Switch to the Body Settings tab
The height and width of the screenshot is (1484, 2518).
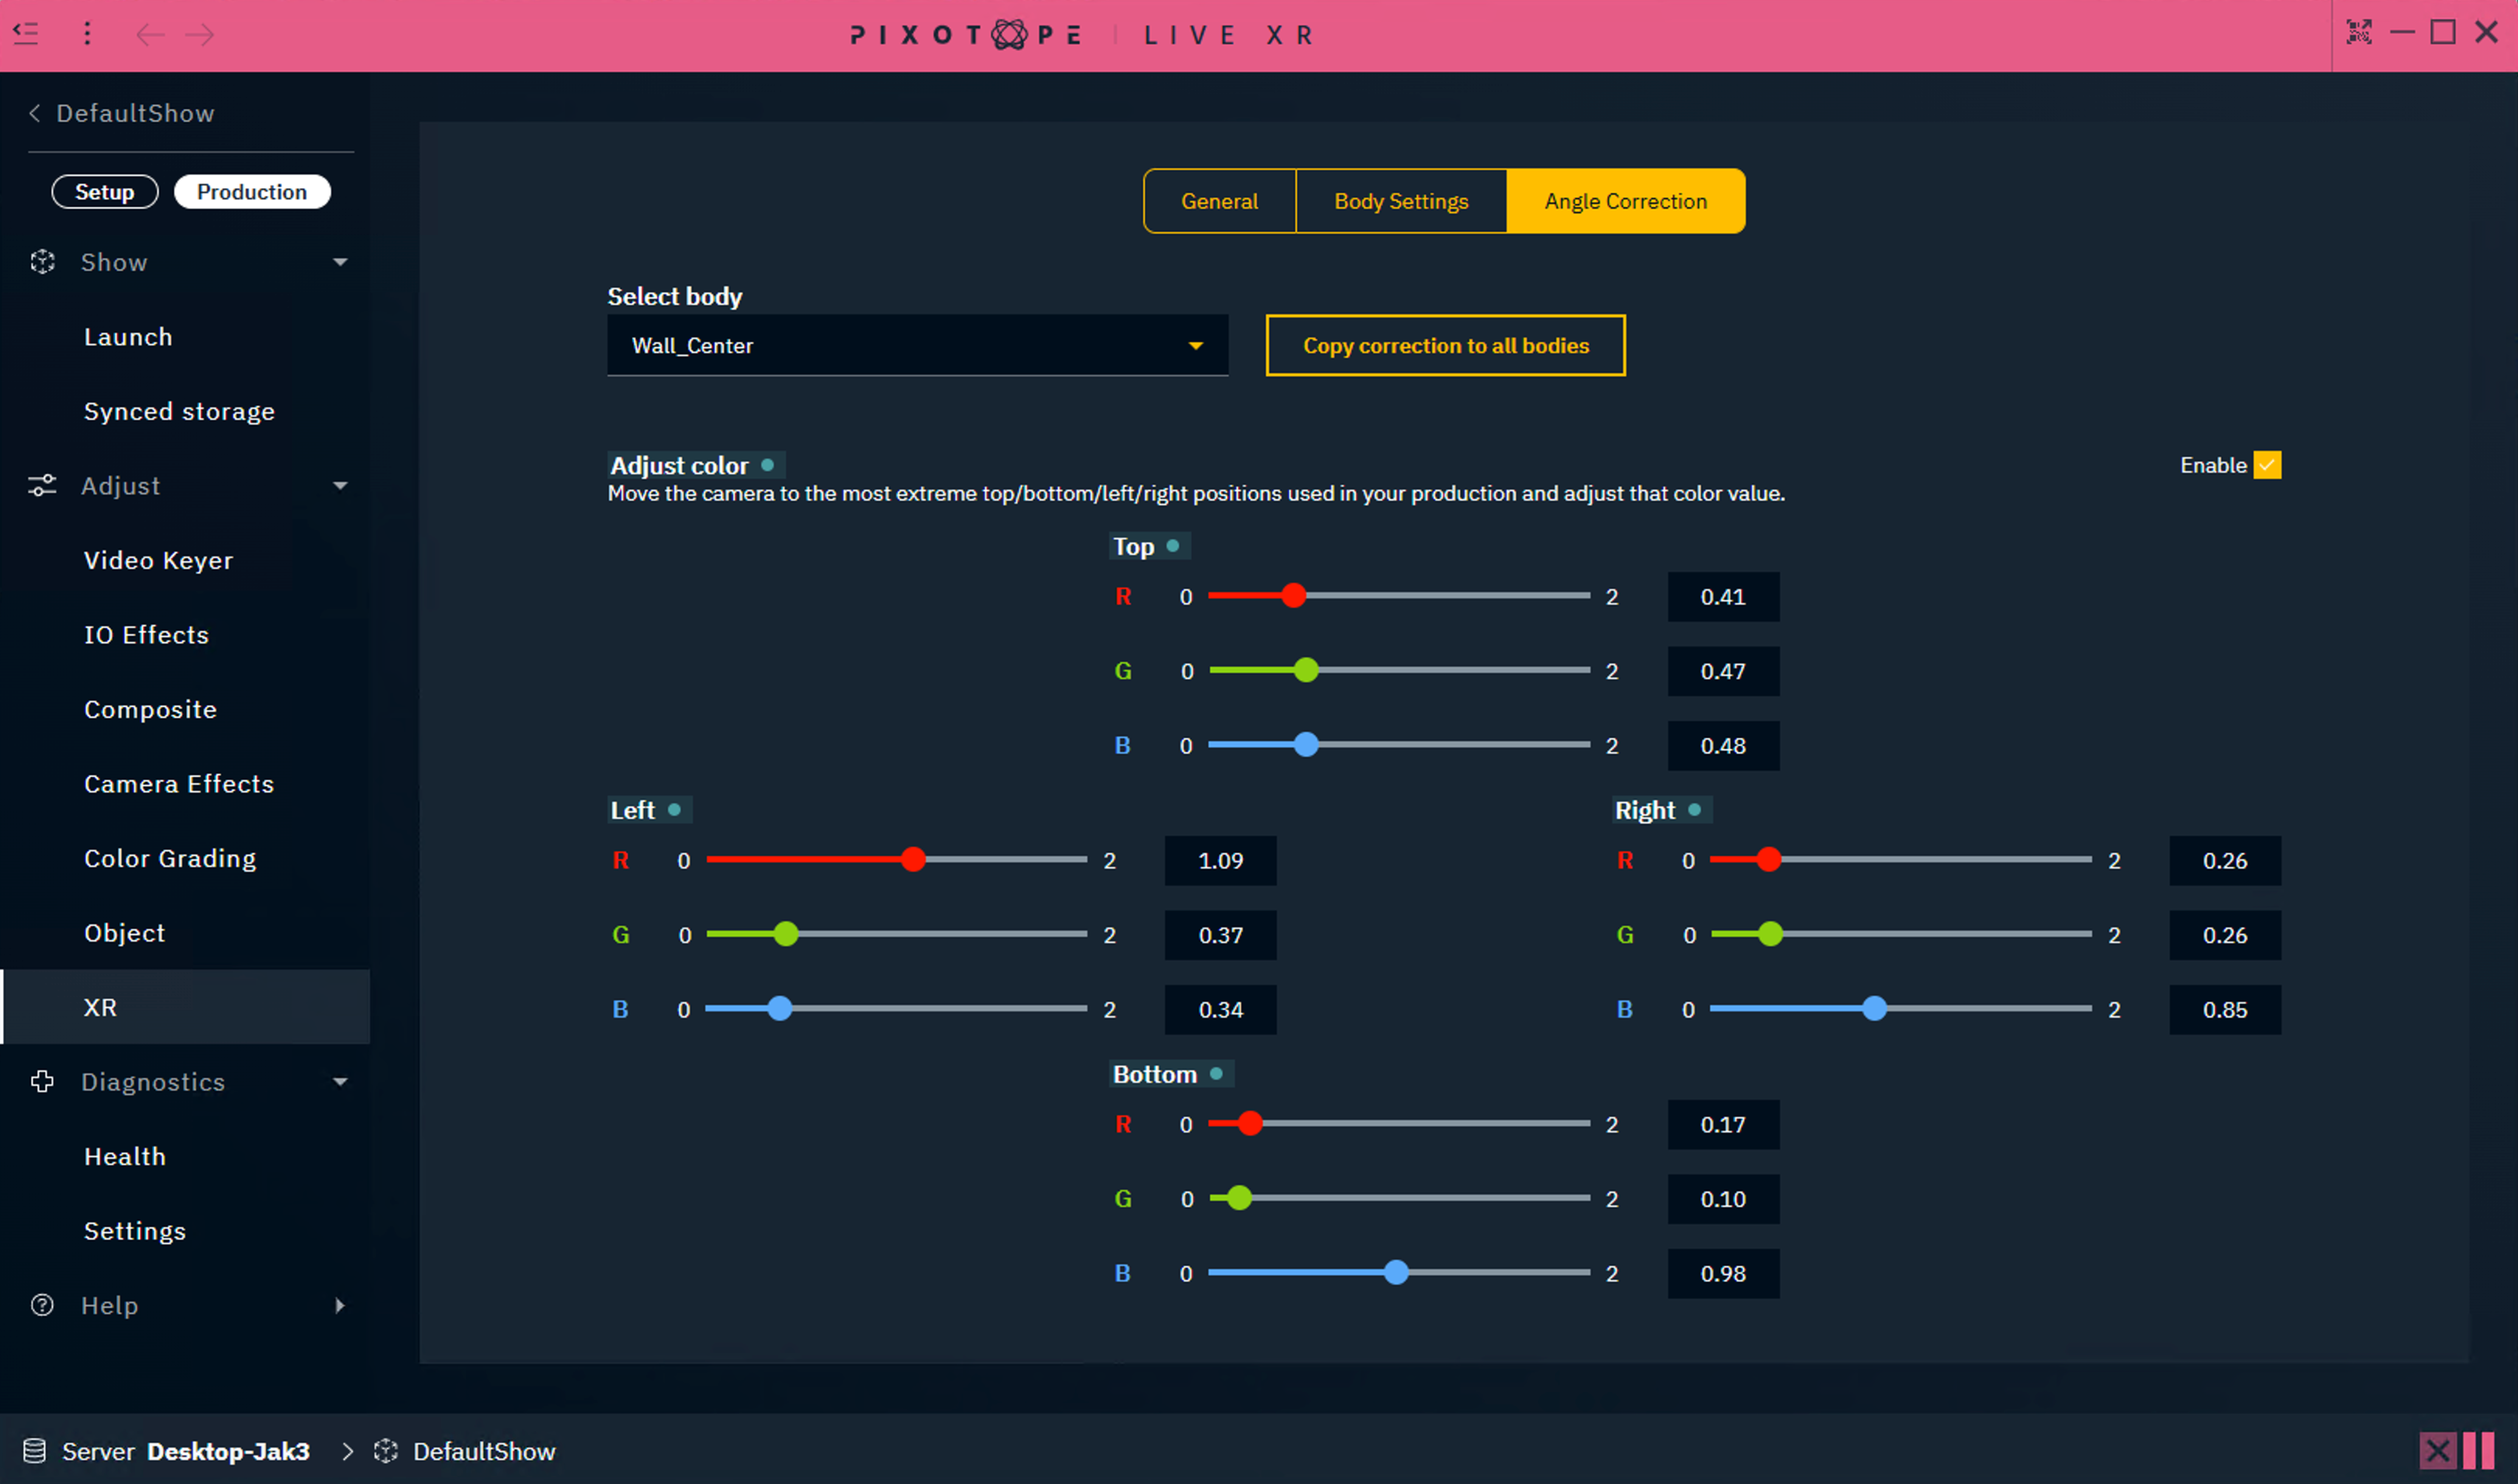(1401, 201)
